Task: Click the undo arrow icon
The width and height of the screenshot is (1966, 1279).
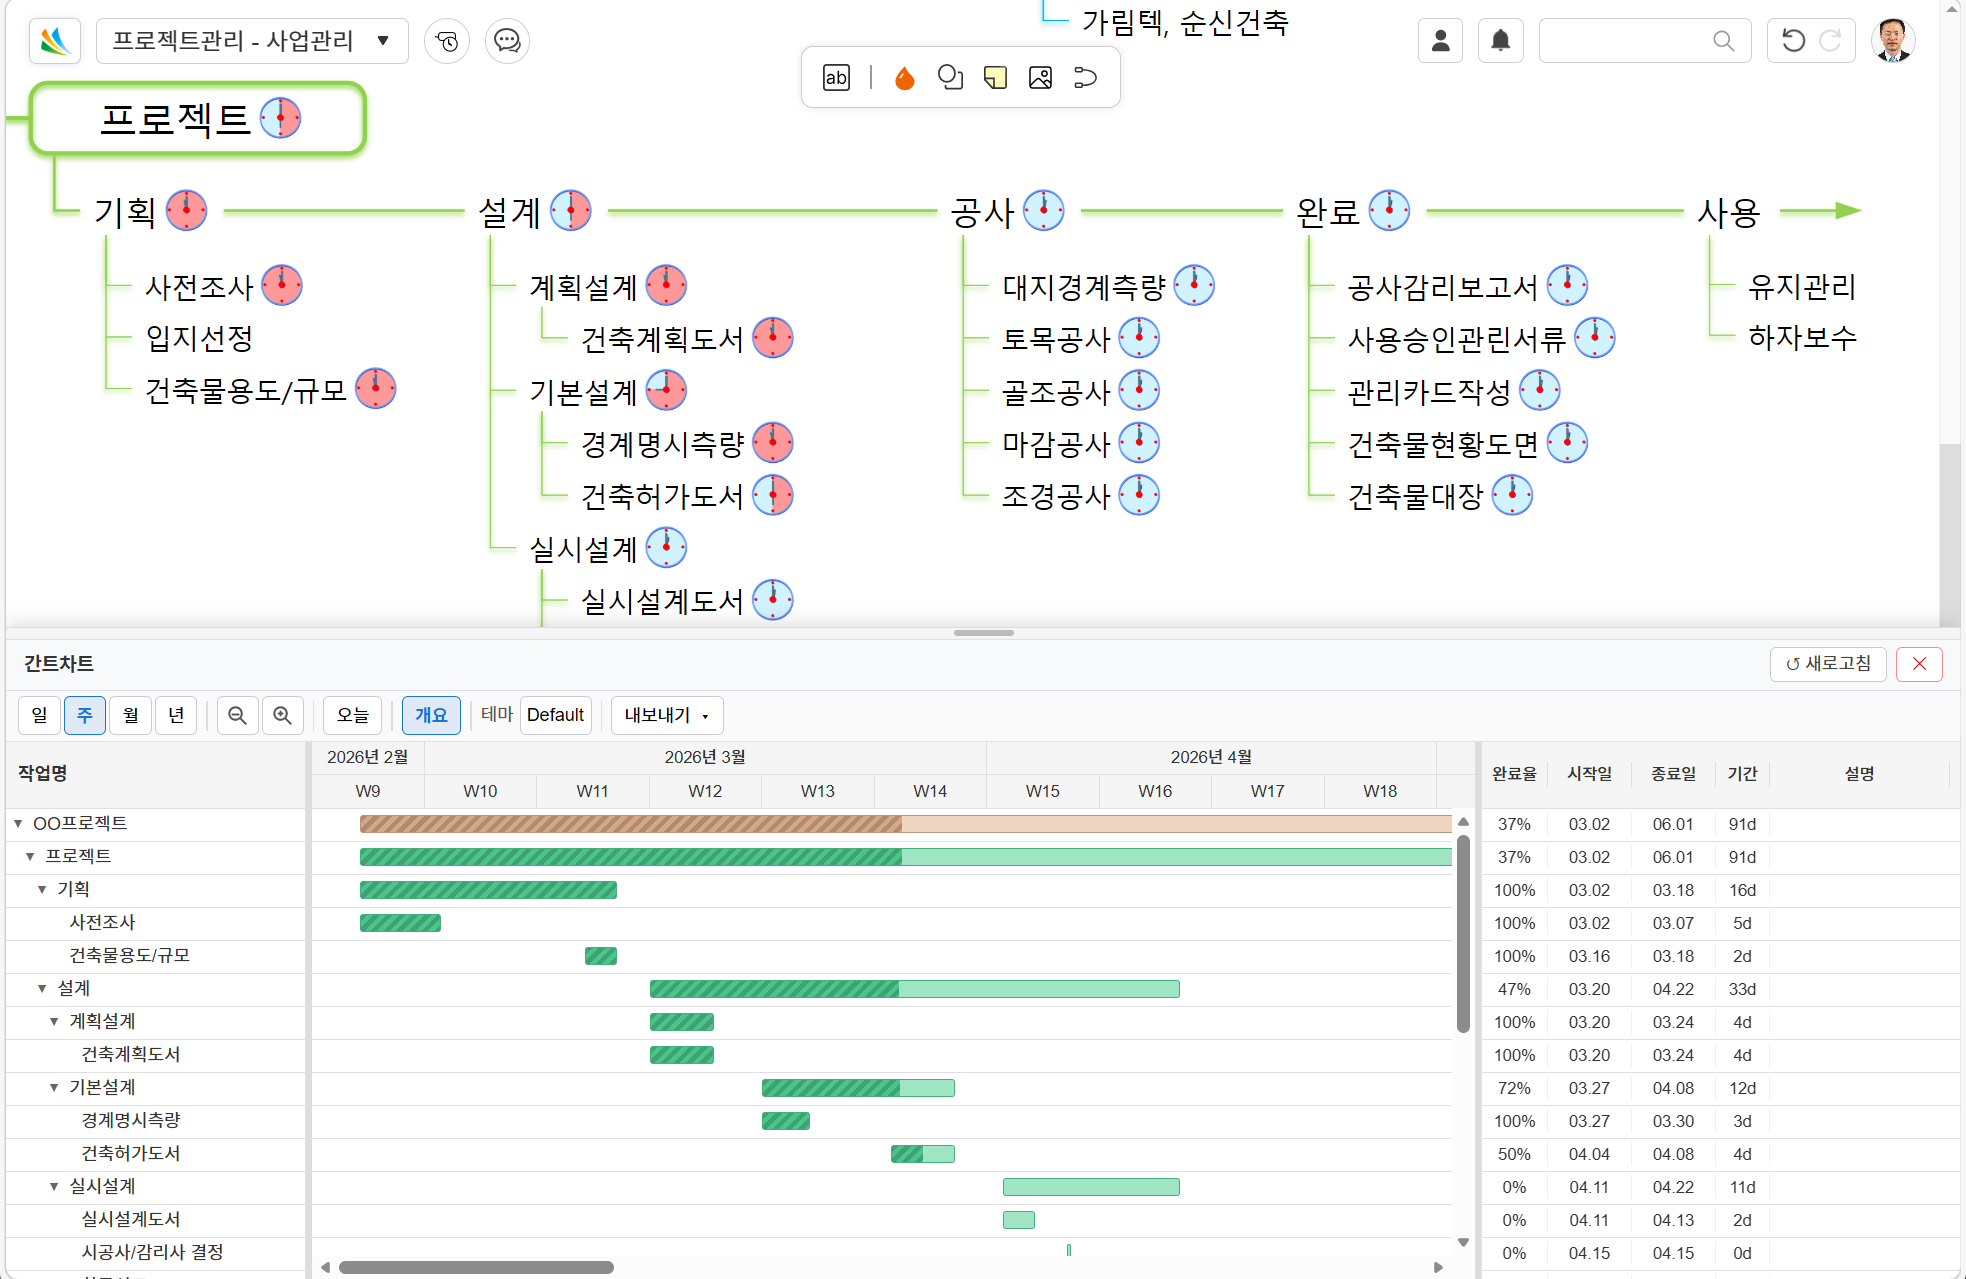Action: pos(1791,41)
